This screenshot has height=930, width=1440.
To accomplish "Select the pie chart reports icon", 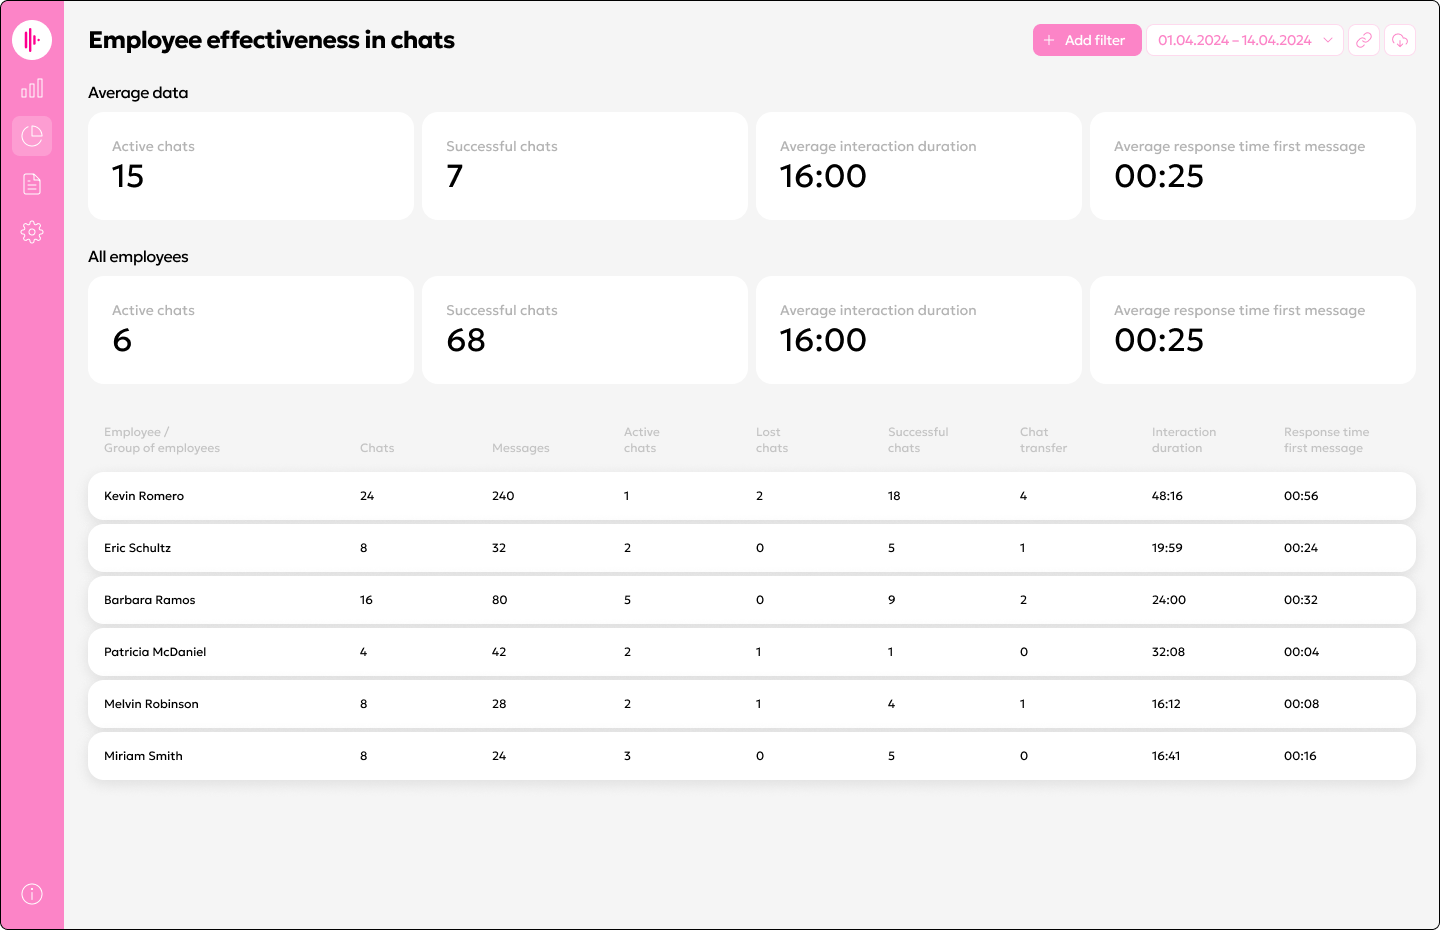I will (32, 136).
